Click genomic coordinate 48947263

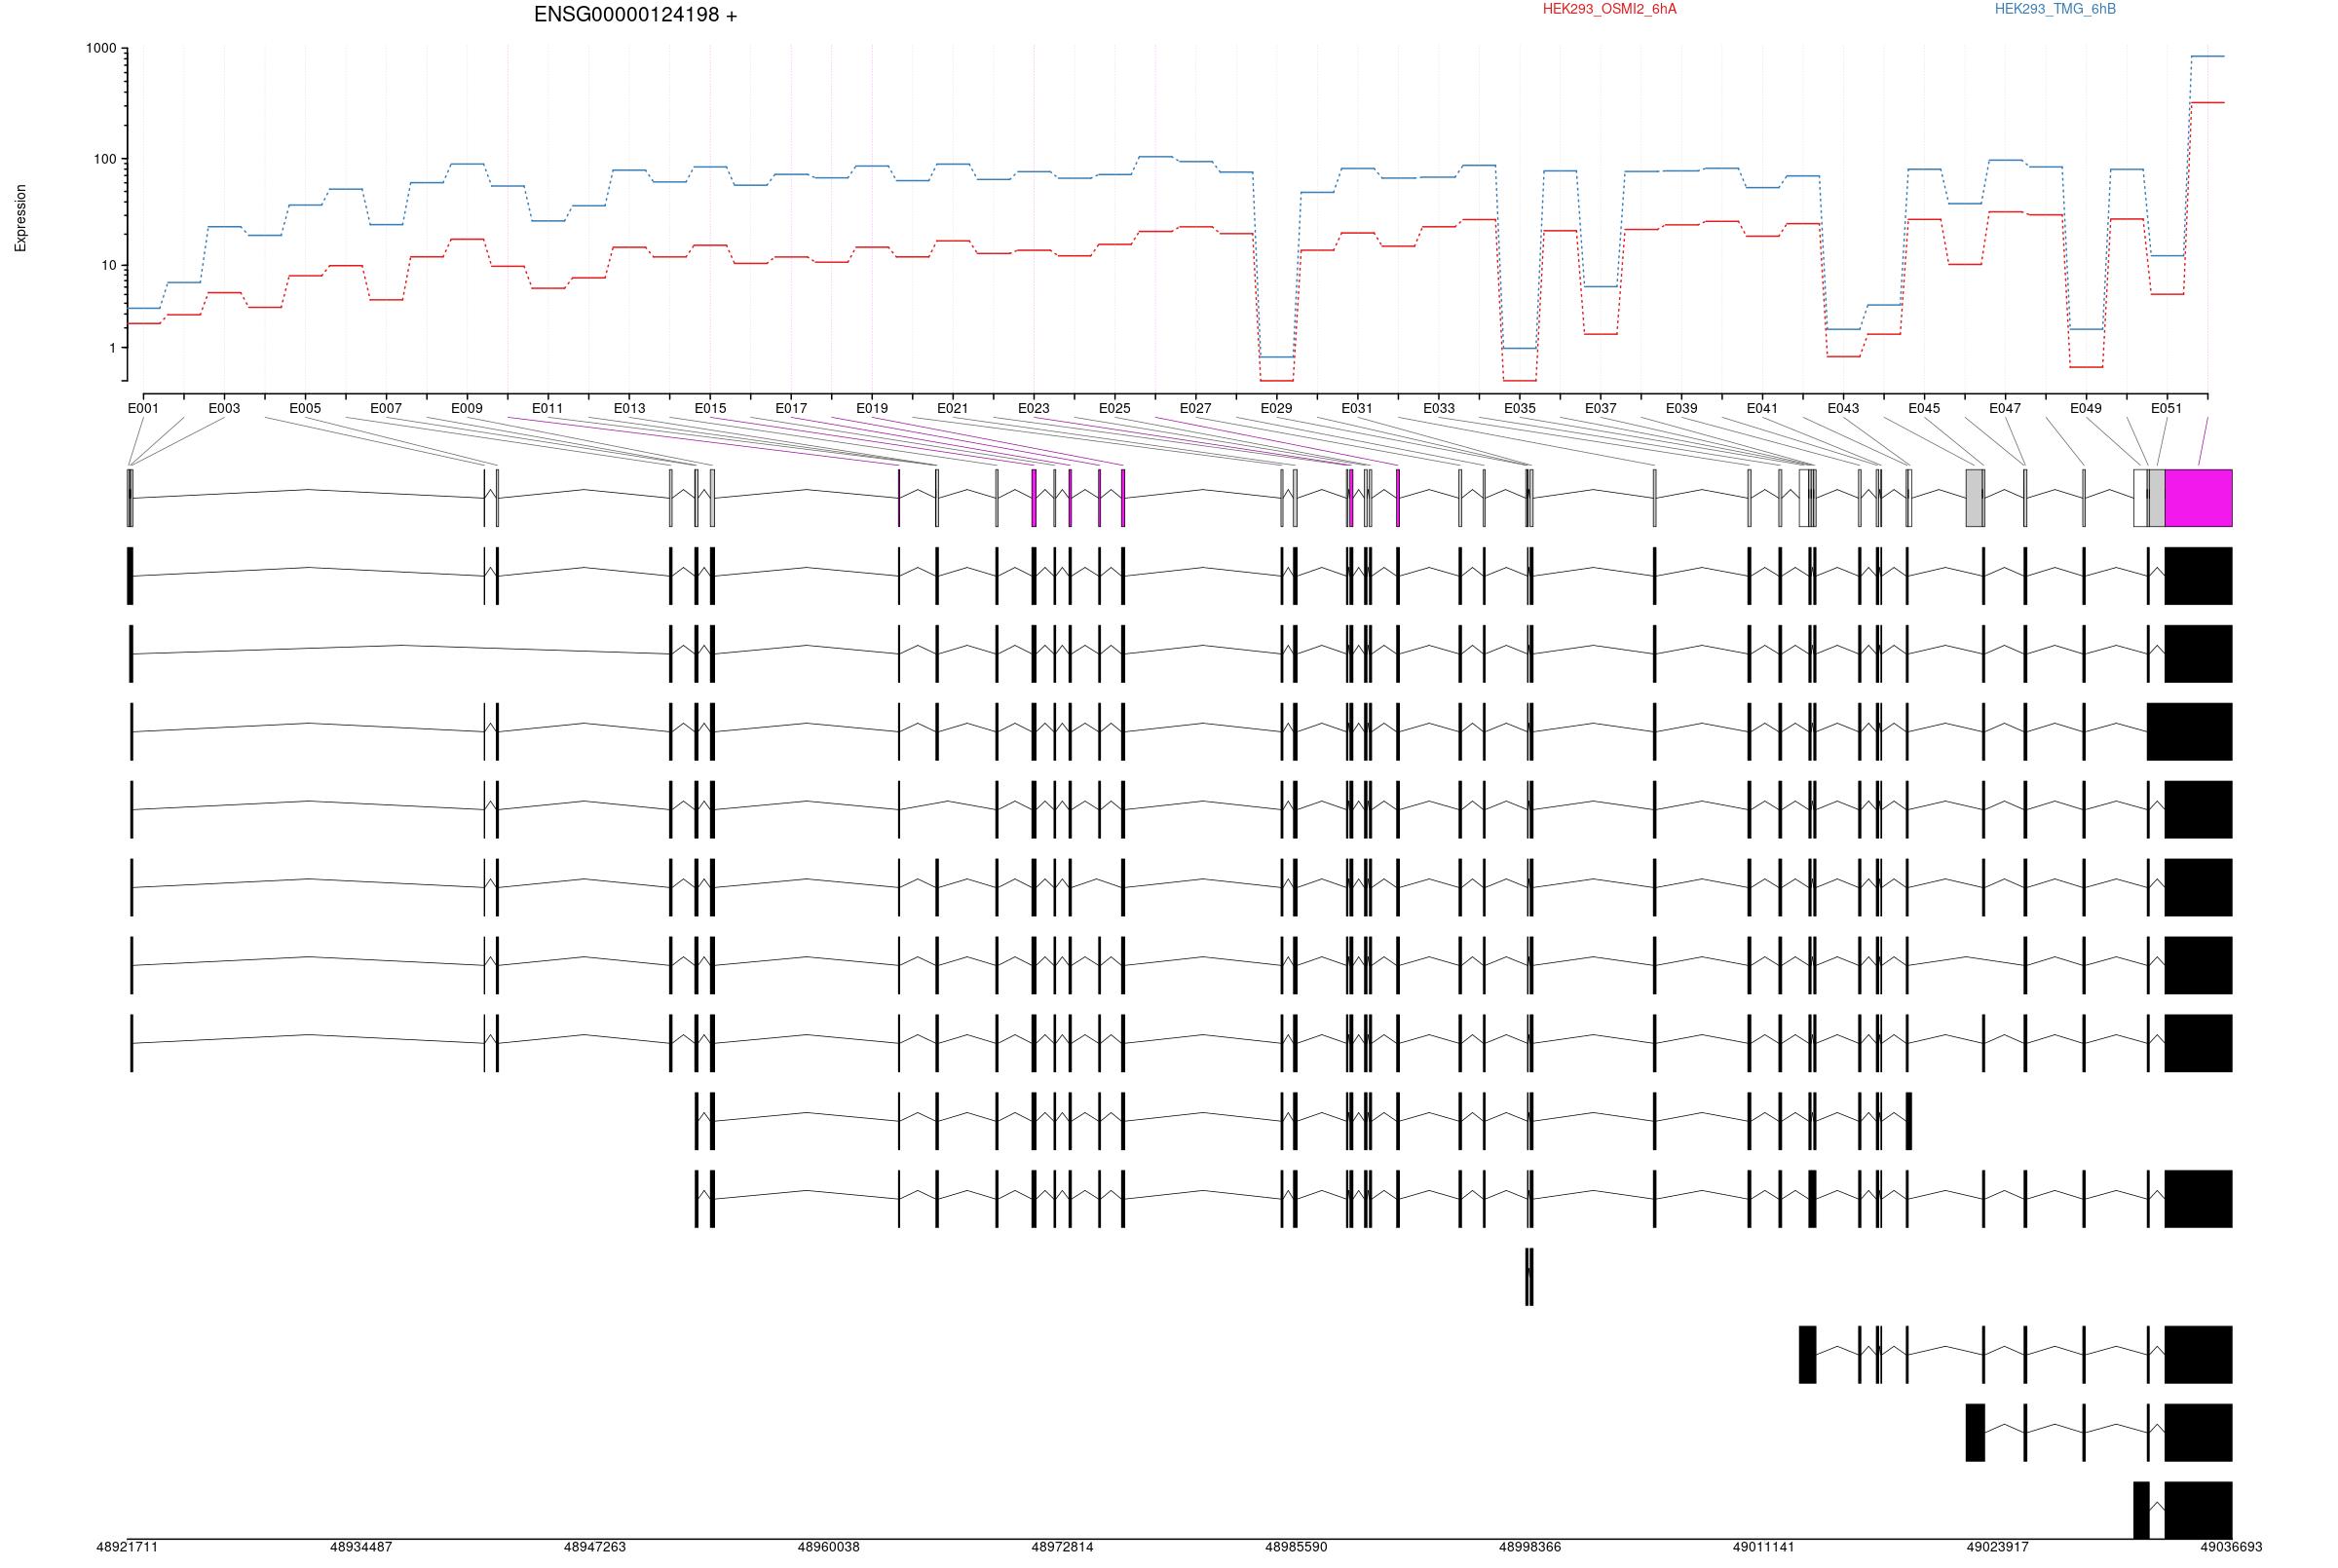click(595, 1547)
